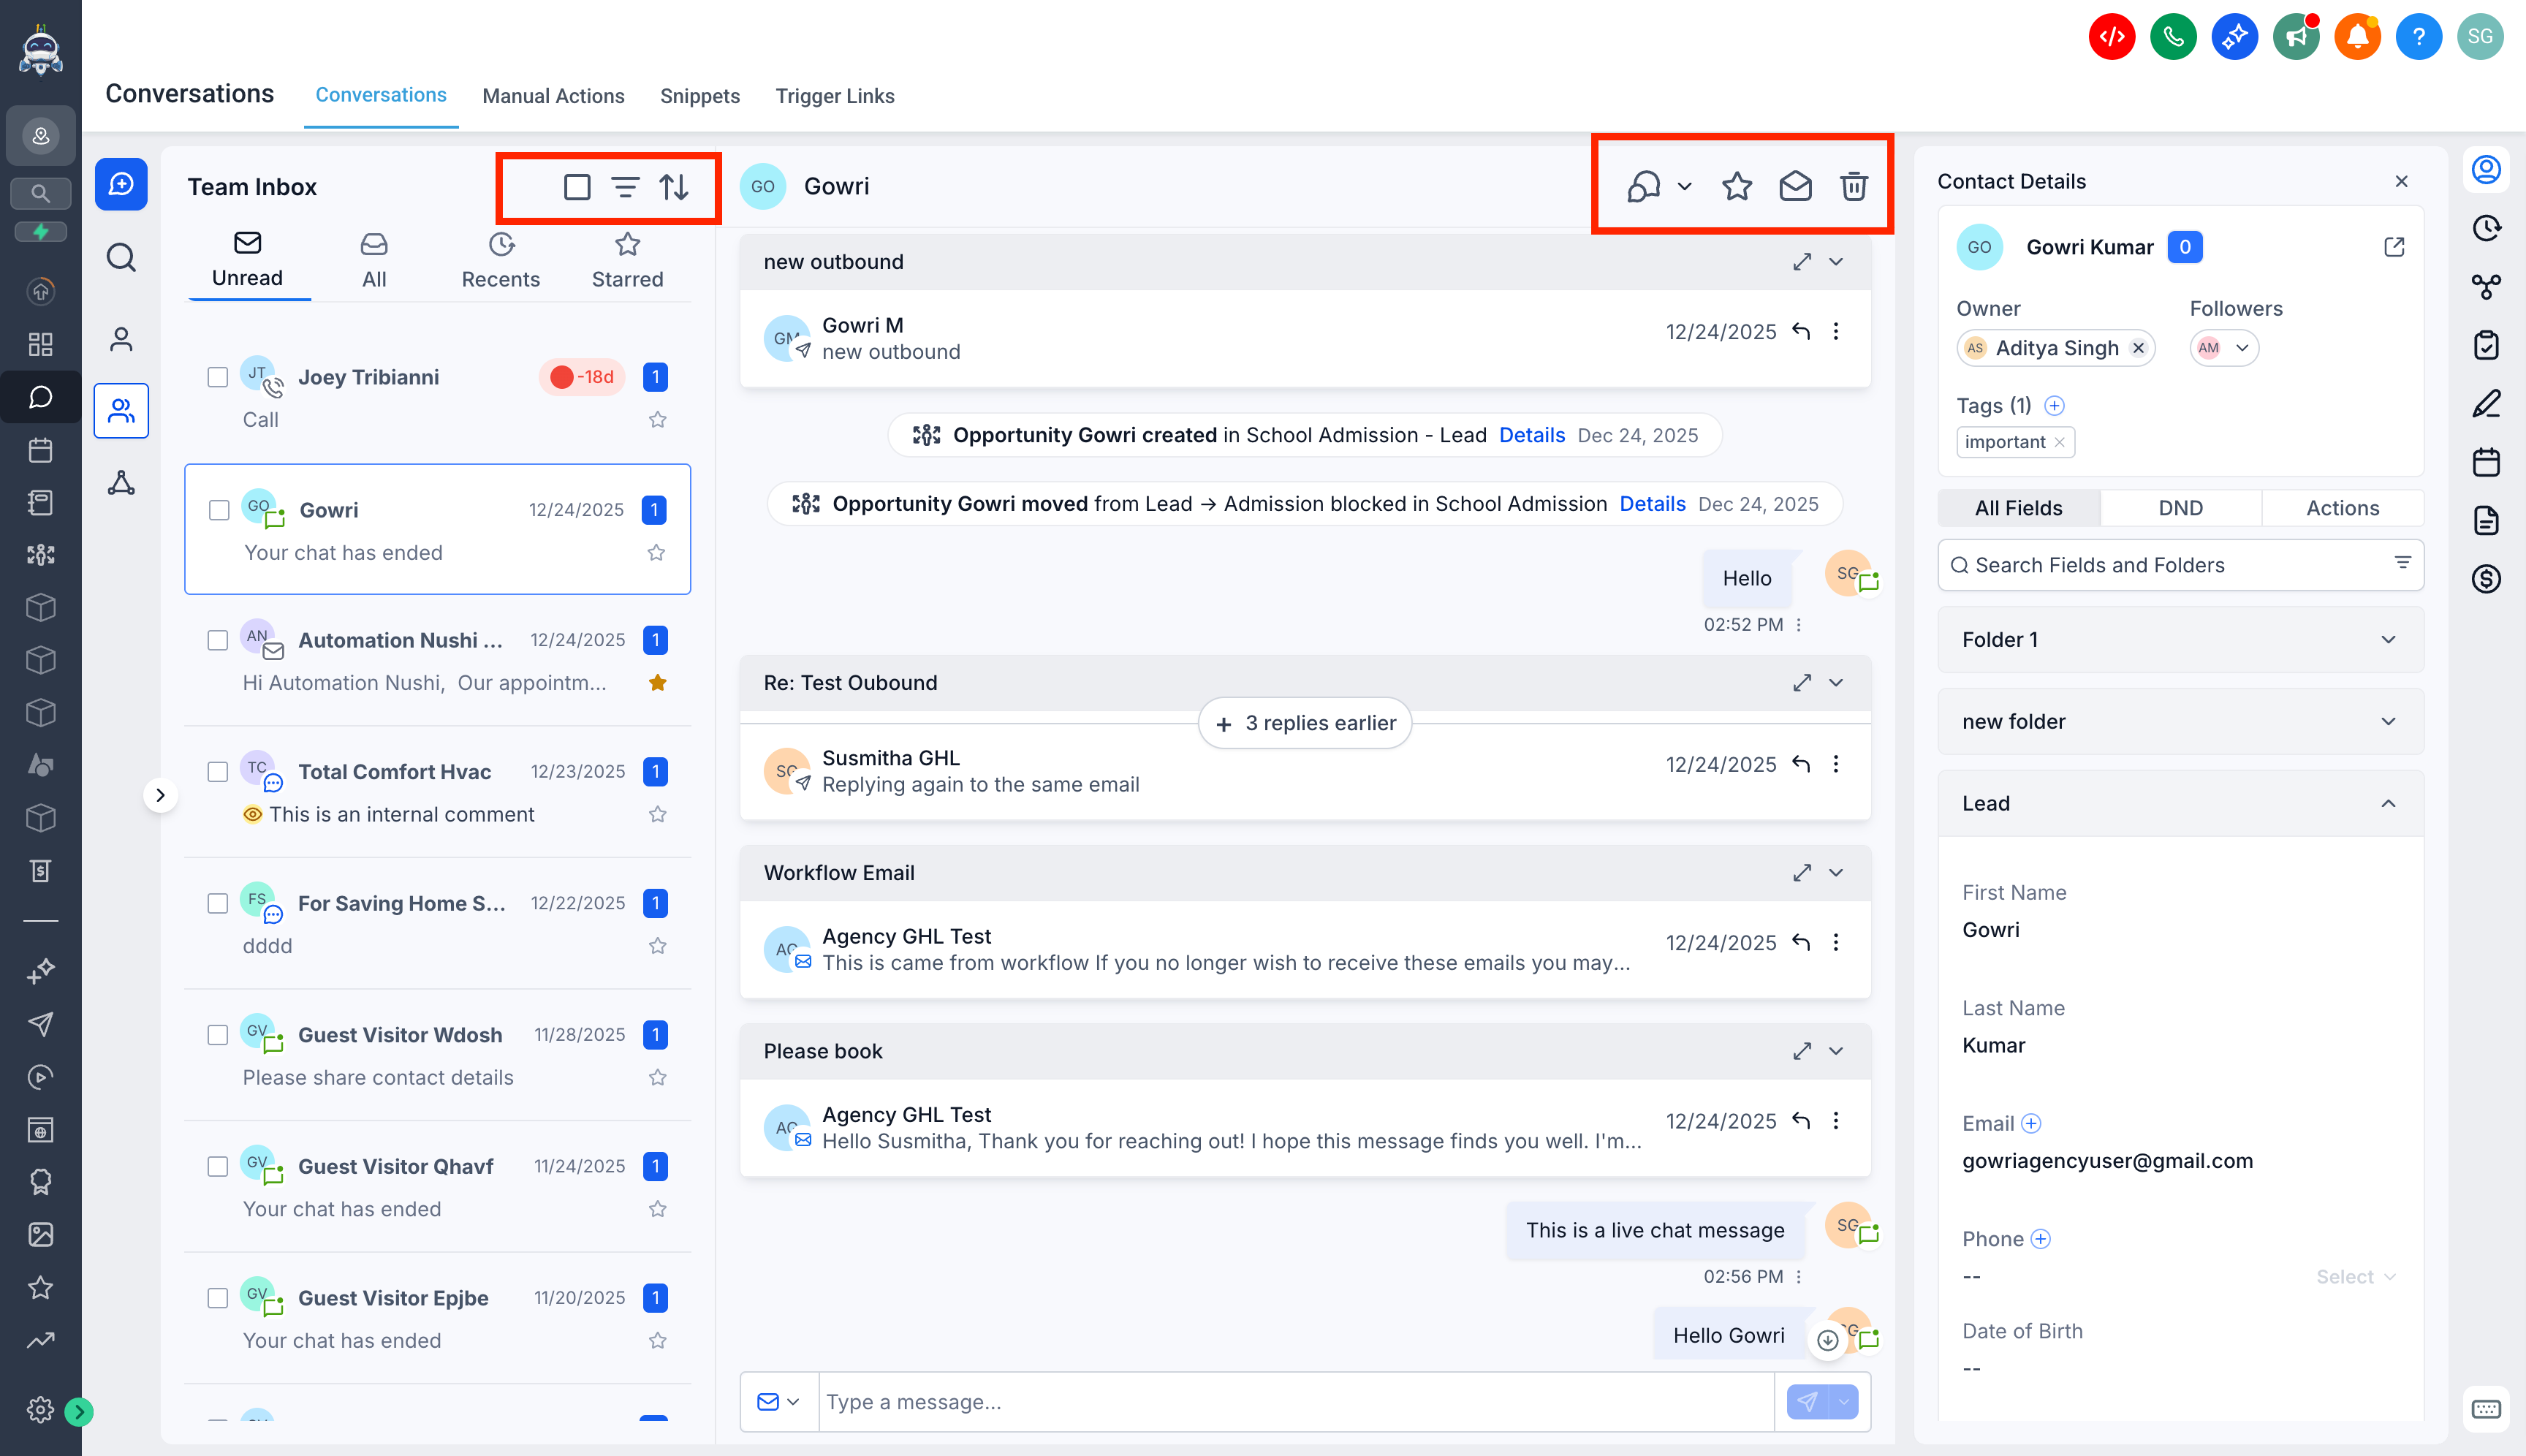The height and width of the screenshot is (1456, 2526).
Task: Reply to Gowri M email arrow
Action: tap(1801, 331)
